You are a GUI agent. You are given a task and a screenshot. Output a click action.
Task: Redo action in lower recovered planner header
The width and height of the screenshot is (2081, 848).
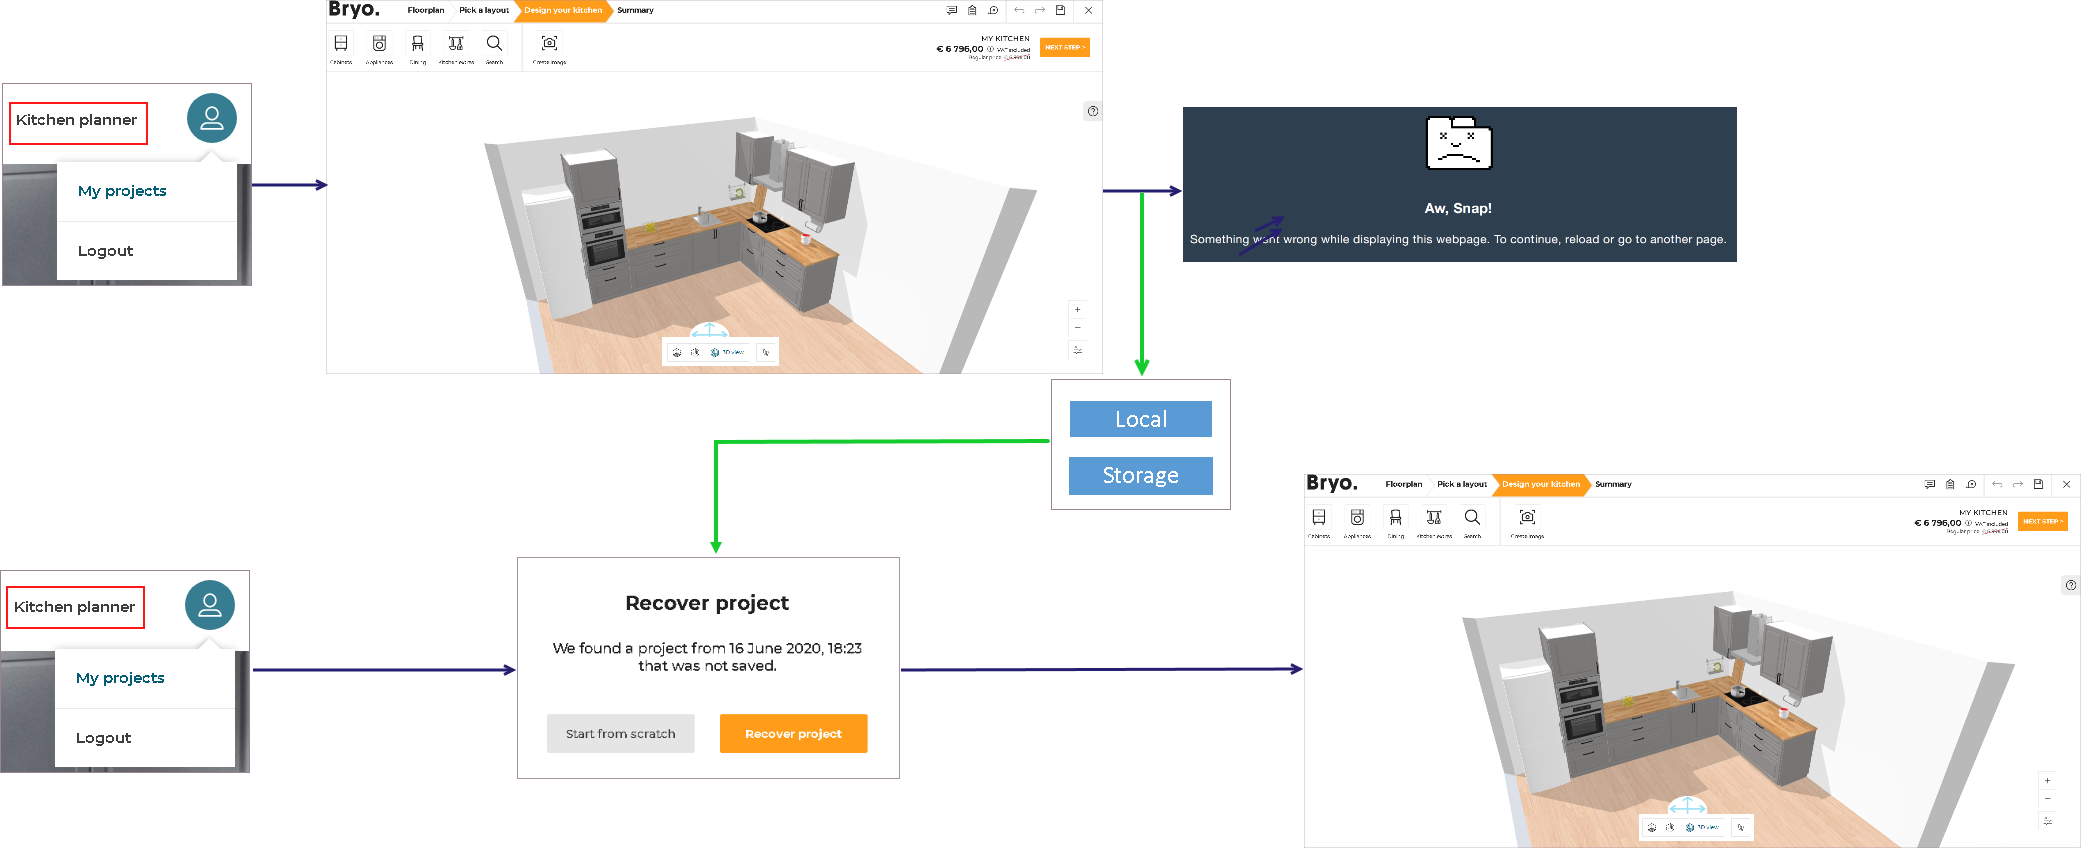(2018, 484)
